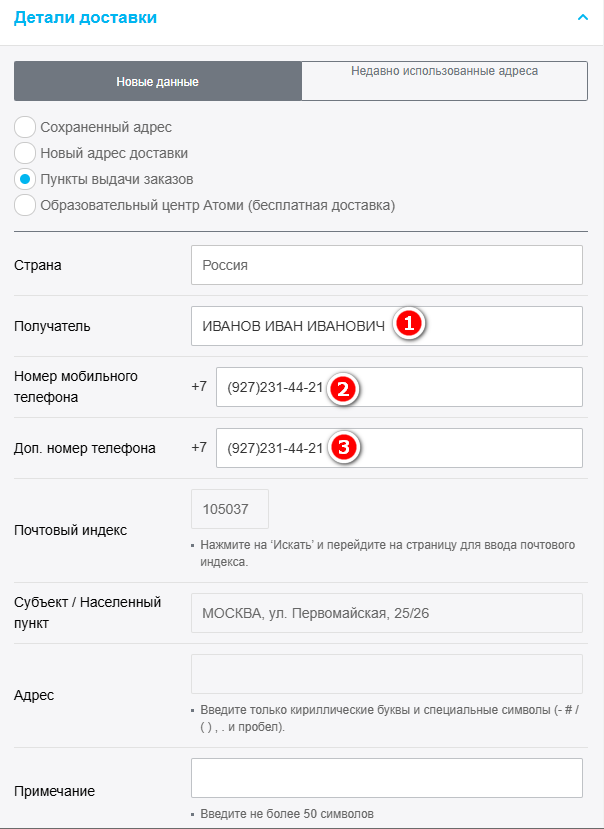604x829 pixels.
Task: Click the Почтовый индекс hint text
Action: click(387, 553)
